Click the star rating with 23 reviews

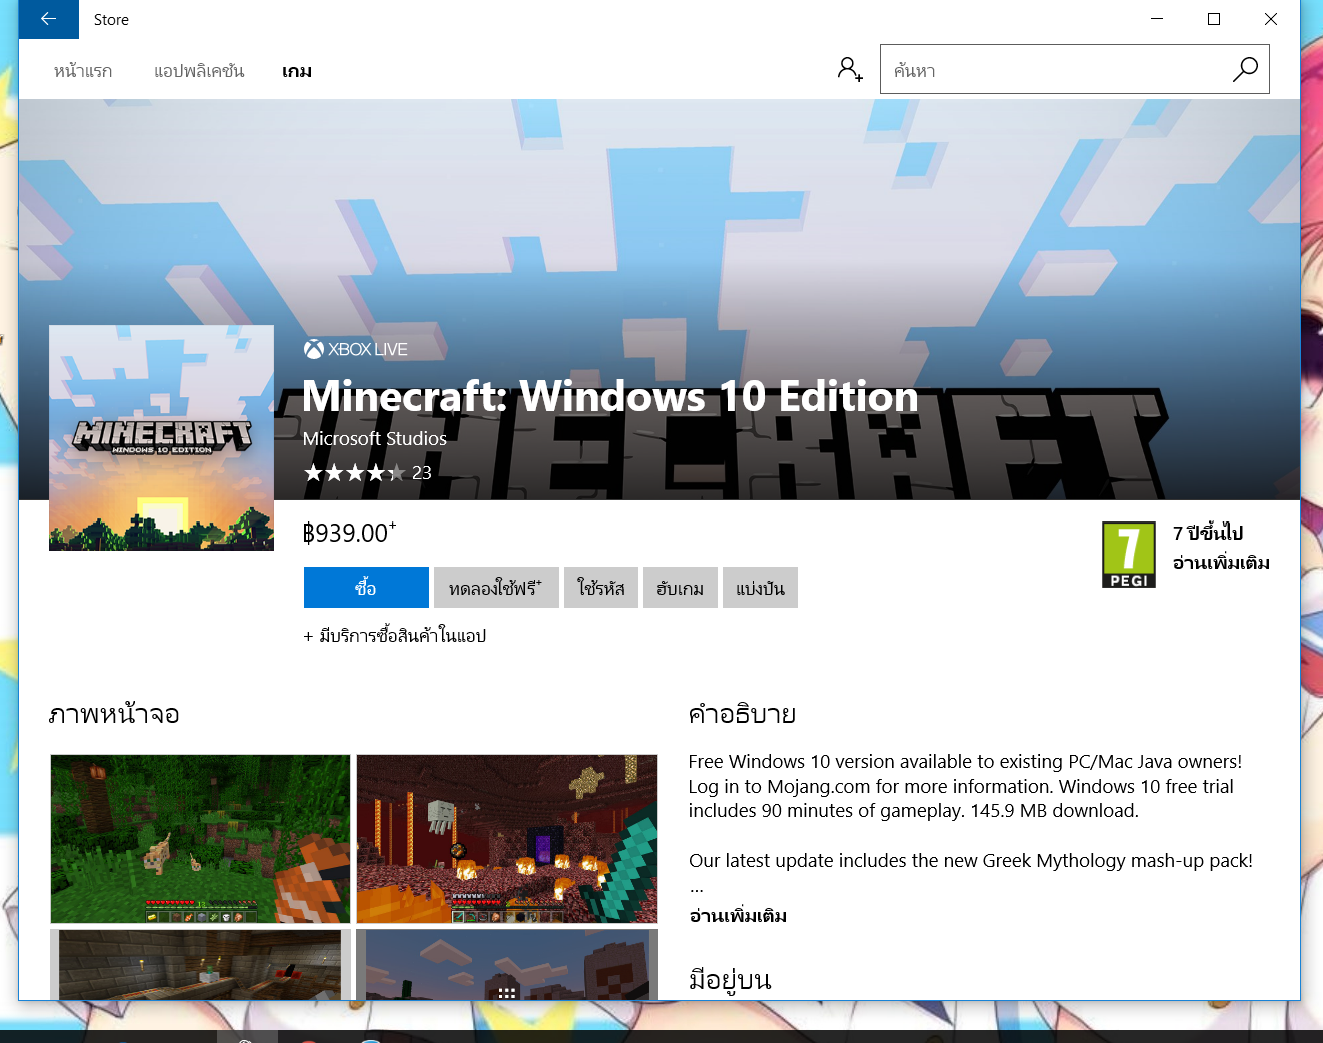tap(367, 473)
